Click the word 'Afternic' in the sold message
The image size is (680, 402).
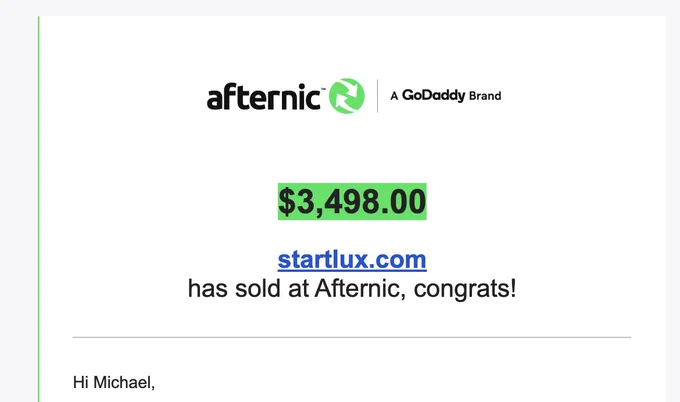tap(360, 288)
